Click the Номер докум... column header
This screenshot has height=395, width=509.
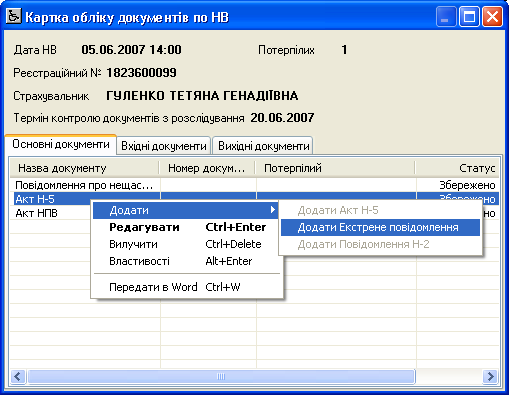tap(208, 168)
